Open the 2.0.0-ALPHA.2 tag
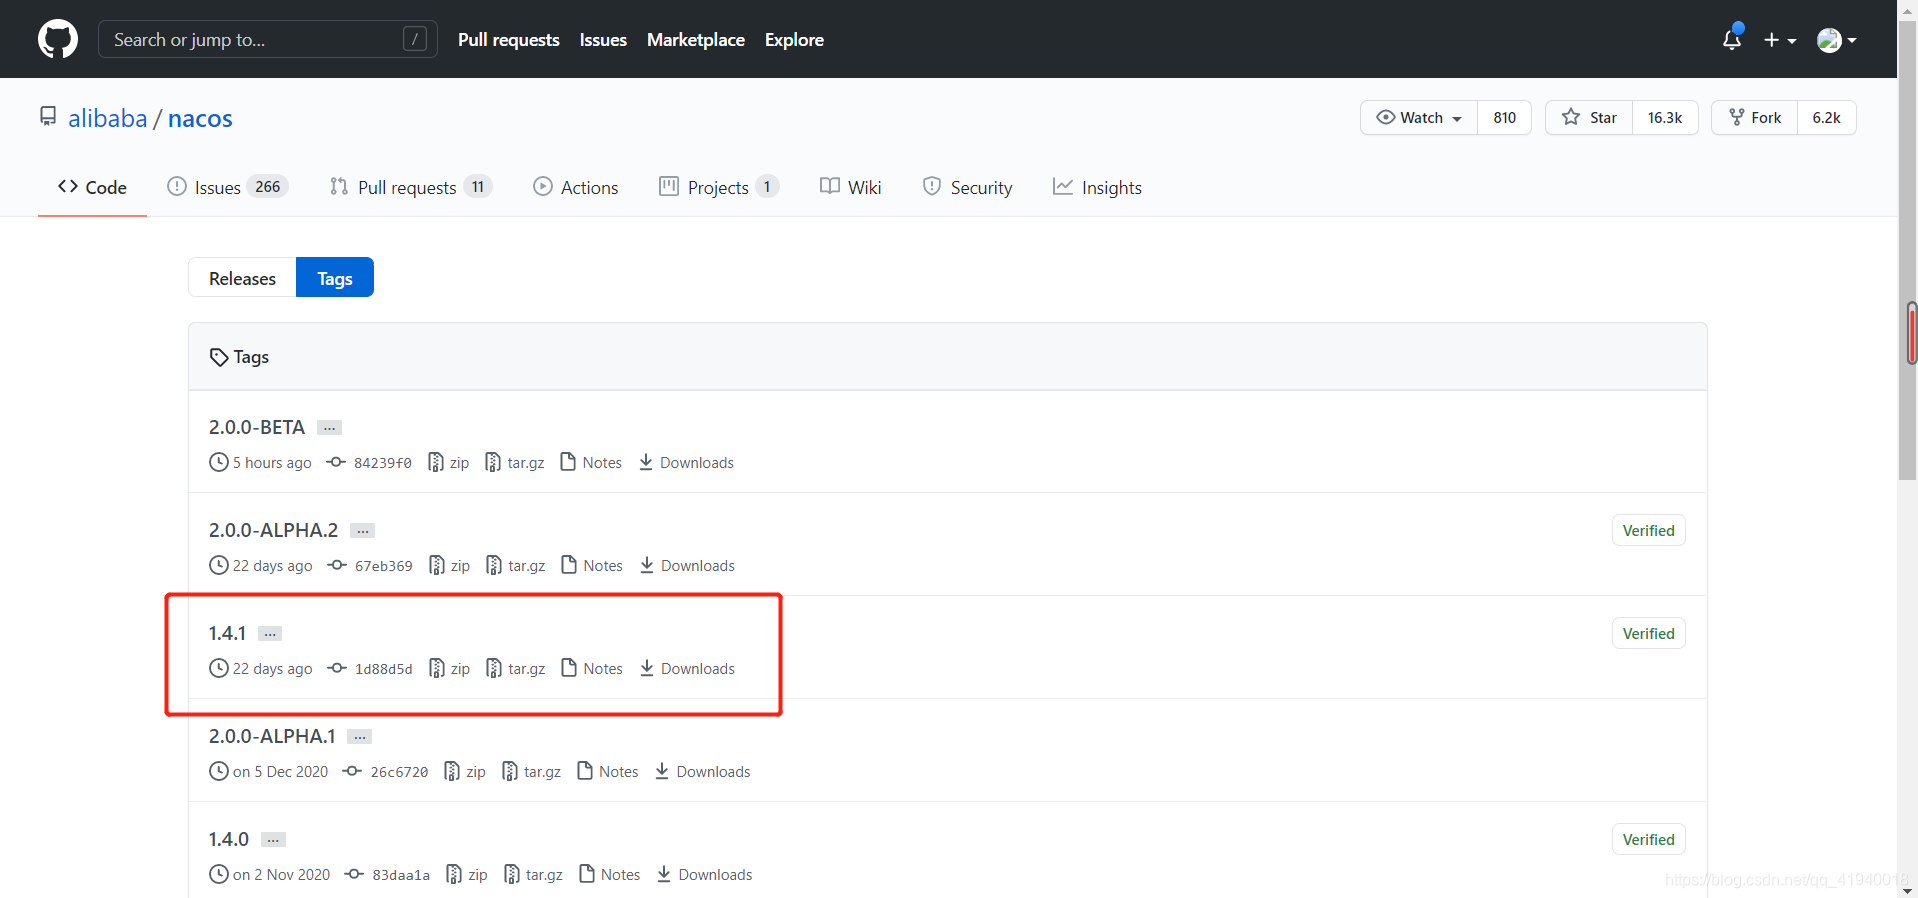 (273, 530)
